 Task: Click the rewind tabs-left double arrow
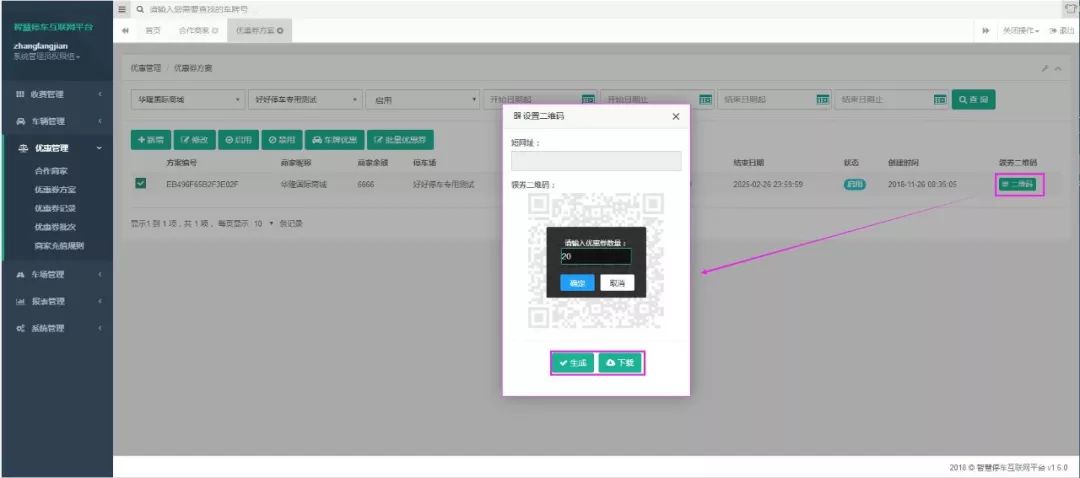tap(125, 31)
